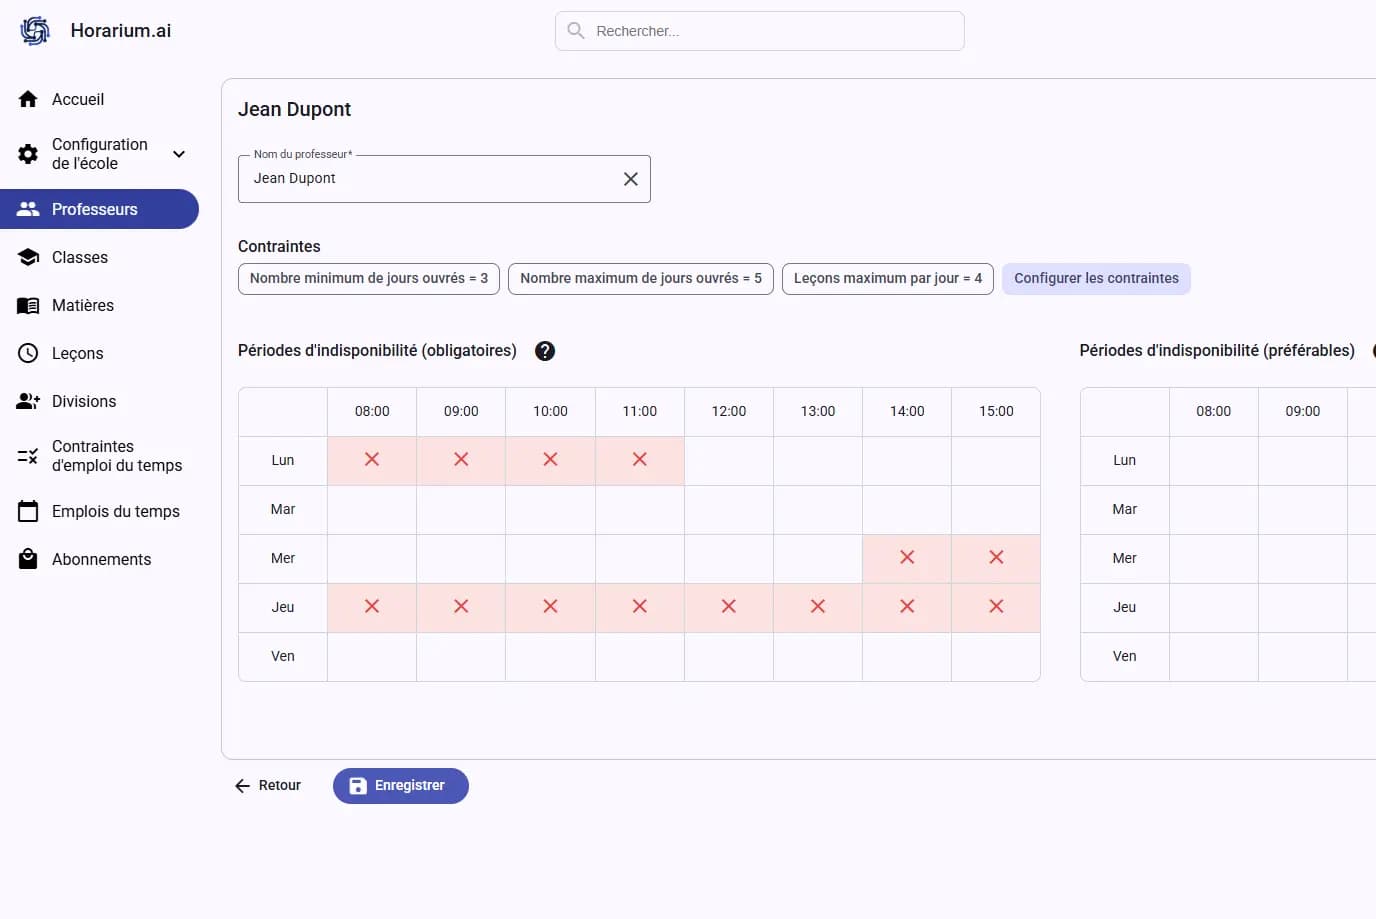
Task: Click Configurer les contraintes button
Action: click(1096, 278)
